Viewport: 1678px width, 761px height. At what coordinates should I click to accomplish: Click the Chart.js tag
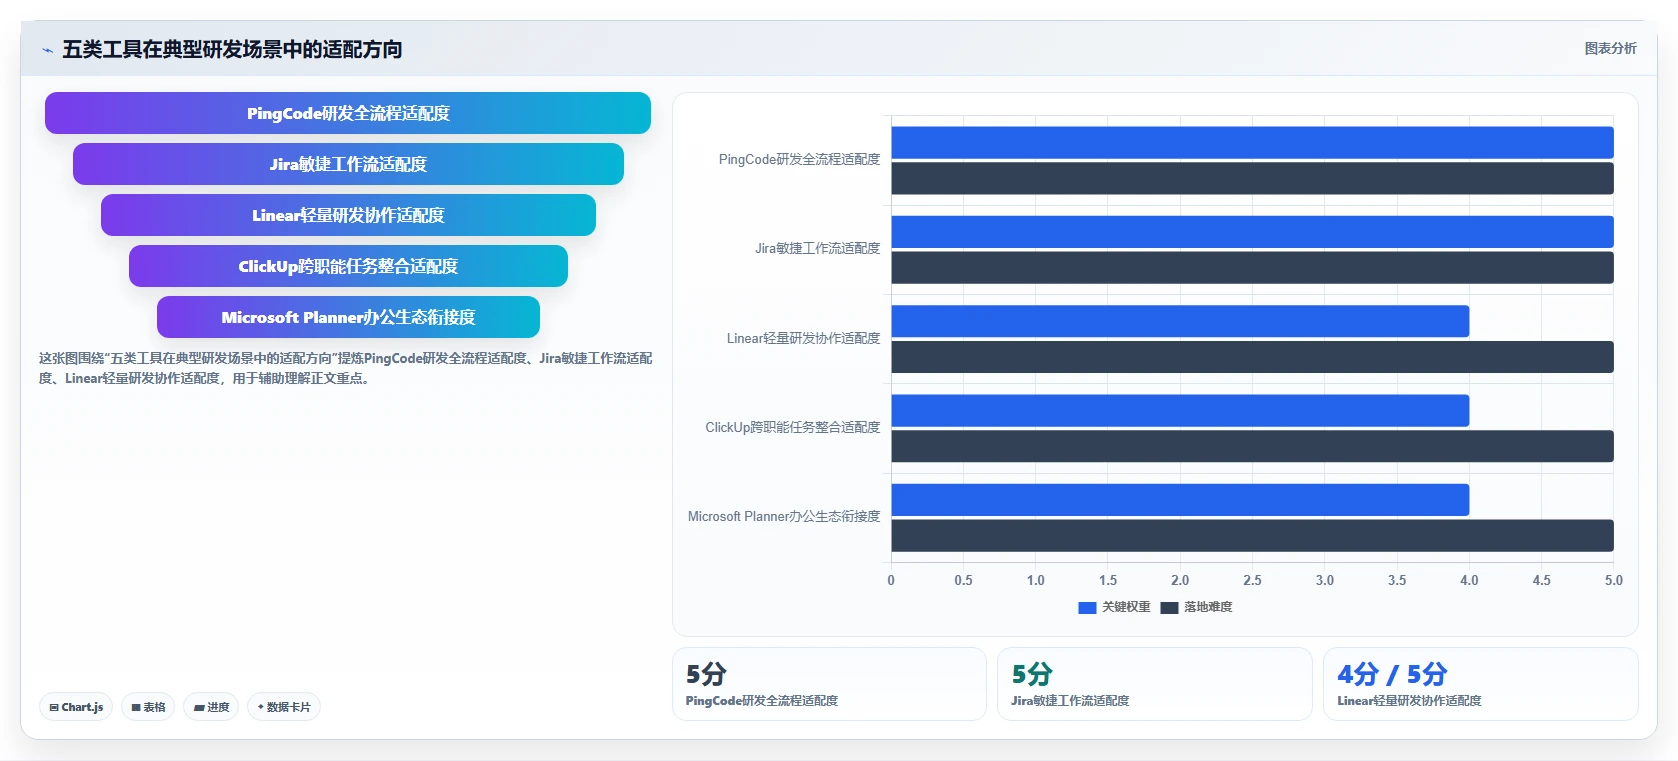[x=76, y=707]
